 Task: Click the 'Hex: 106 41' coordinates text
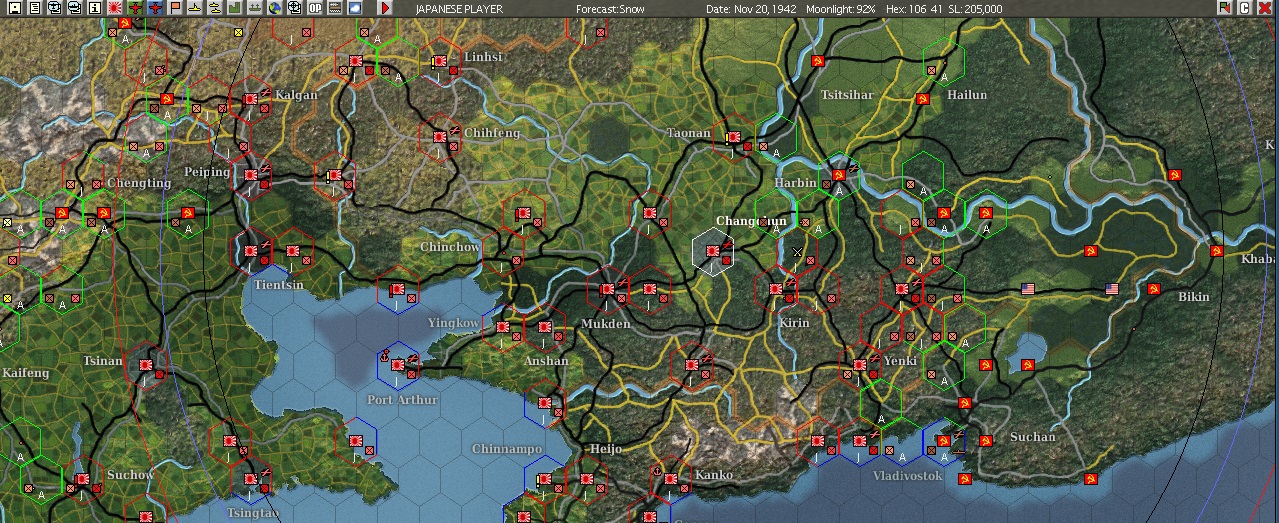coord(913,9)
